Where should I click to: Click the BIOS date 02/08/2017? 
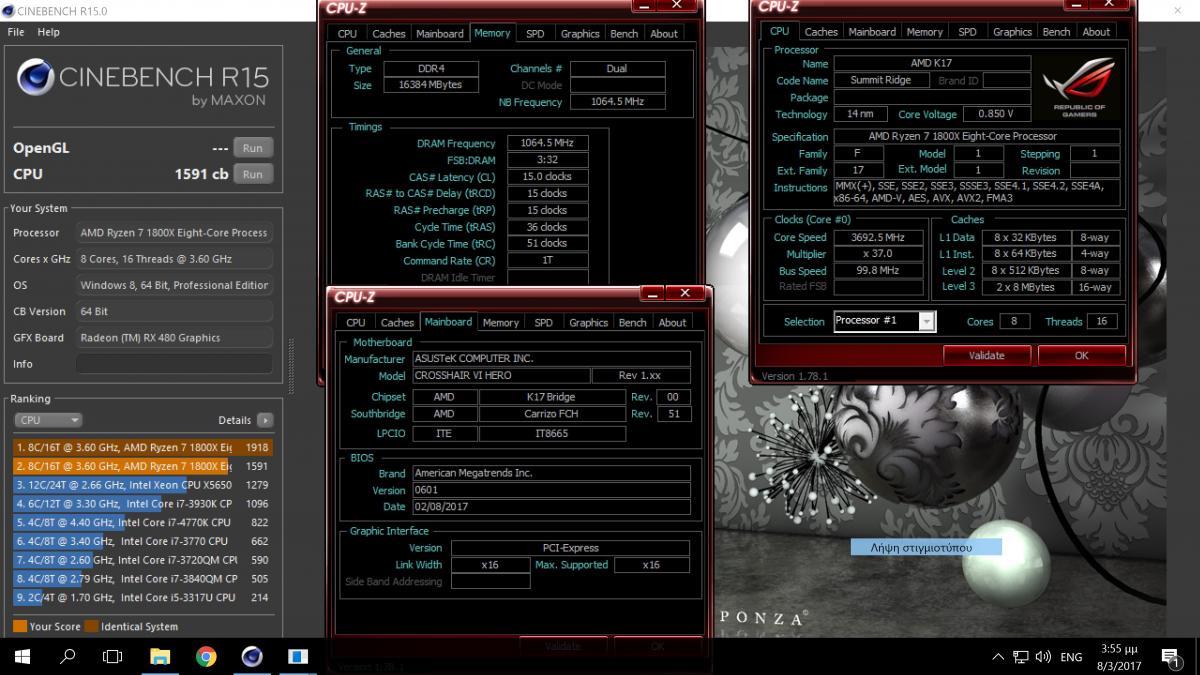[552, 507]
